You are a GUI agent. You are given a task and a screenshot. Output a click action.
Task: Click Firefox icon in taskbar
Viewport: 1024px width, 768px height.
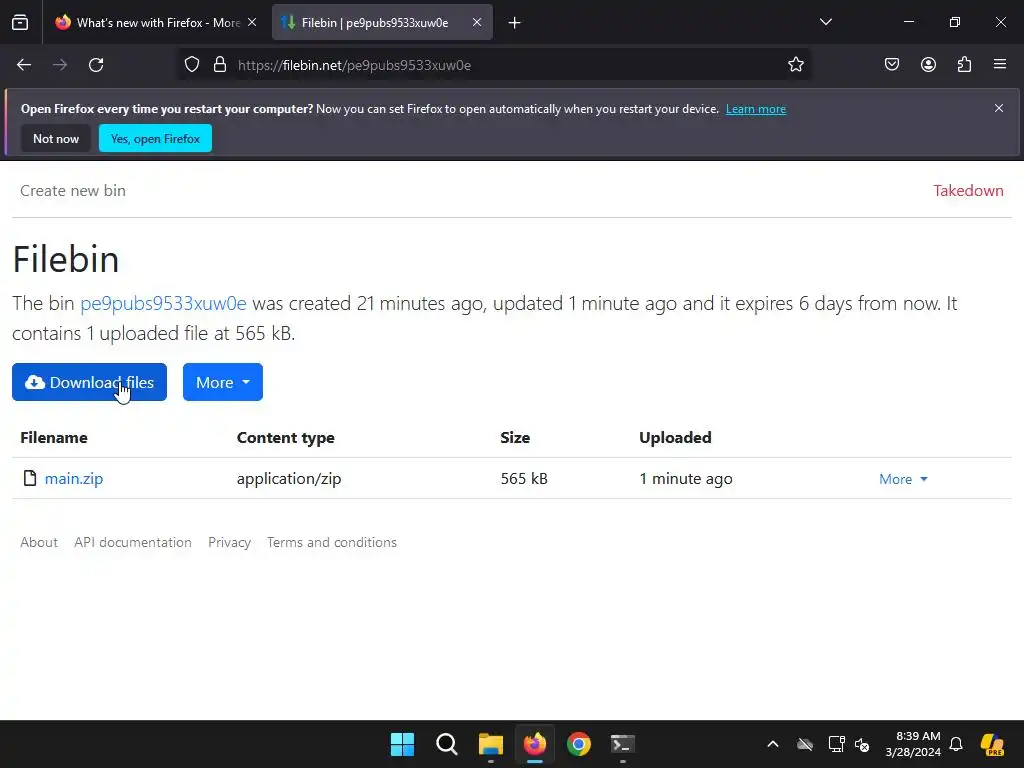tap(535, 744)
